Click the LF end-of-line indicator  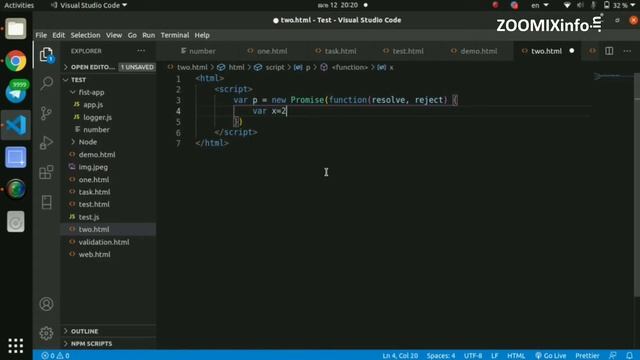[494, 356]
